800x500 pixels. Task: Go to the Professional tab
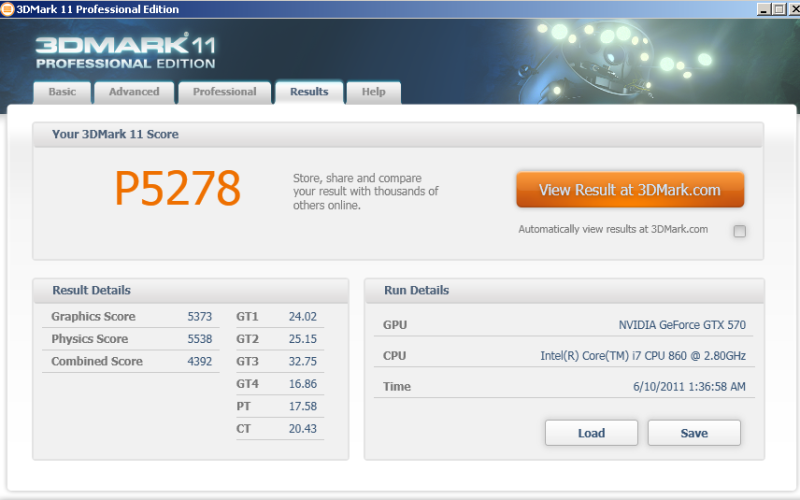click(x=224, y=92)
